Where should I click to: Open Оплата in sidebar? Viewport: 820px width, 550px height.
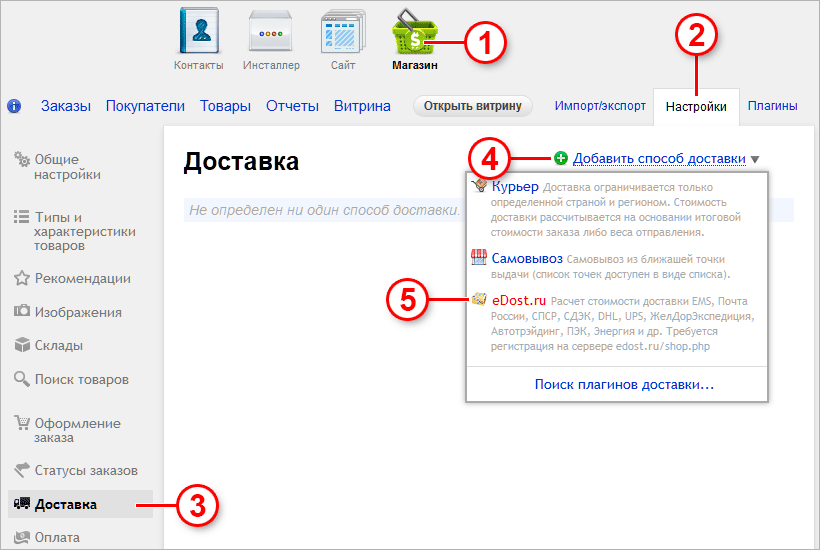point(57,537)
